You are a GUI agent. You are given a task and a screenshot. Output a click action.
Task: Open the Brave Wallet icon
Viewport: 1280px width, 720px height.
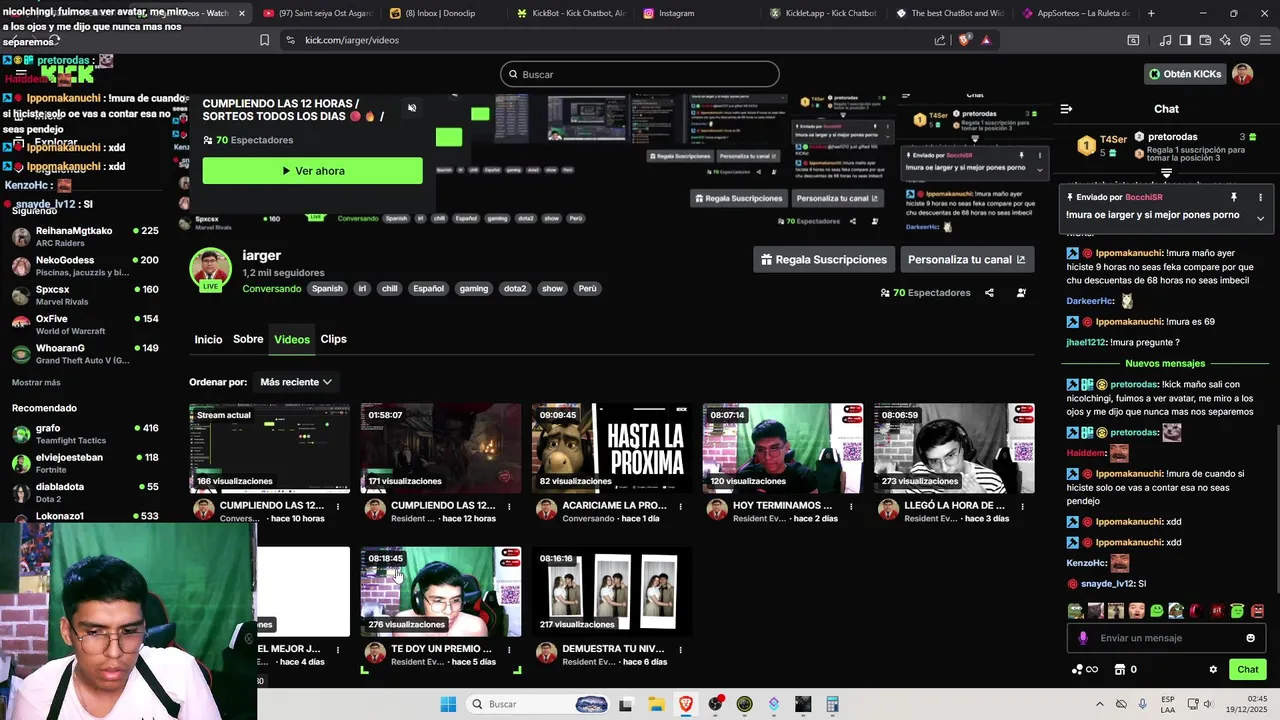tap(1205, 40)
